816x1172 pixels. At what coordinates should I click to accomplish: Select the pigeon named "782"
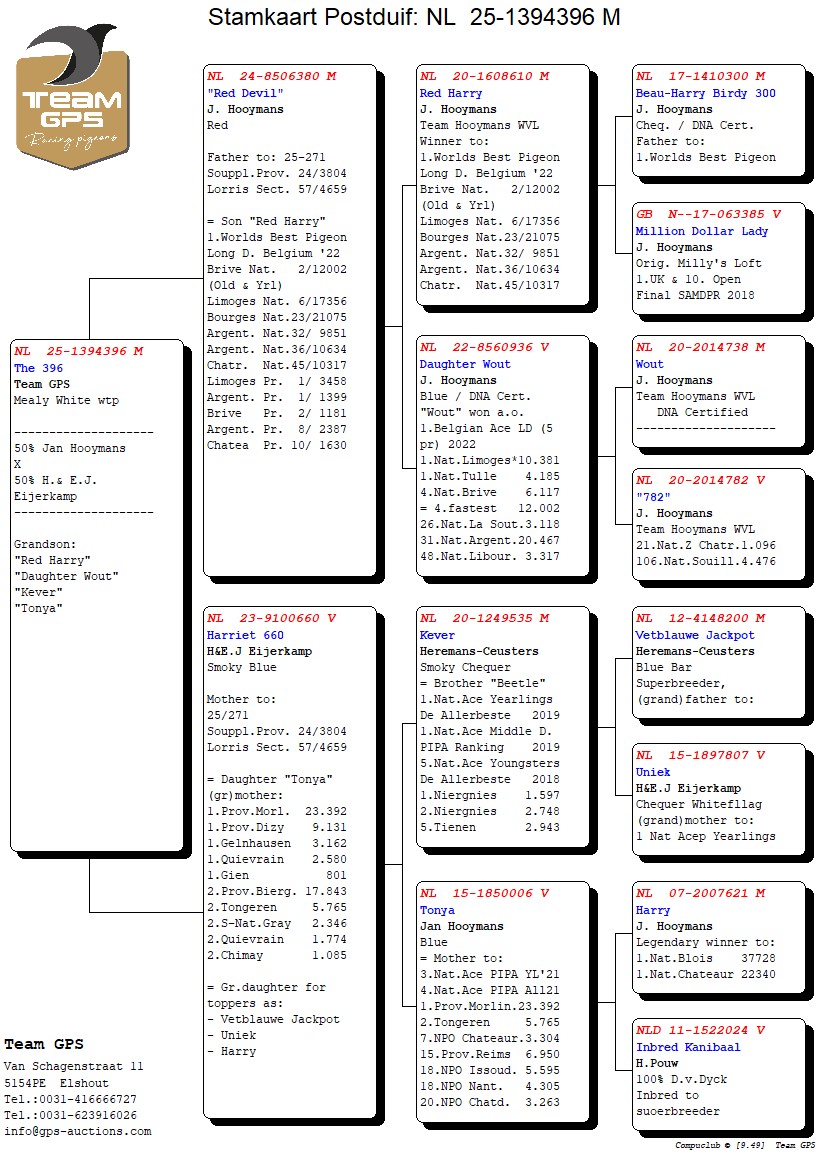point(653,497)
